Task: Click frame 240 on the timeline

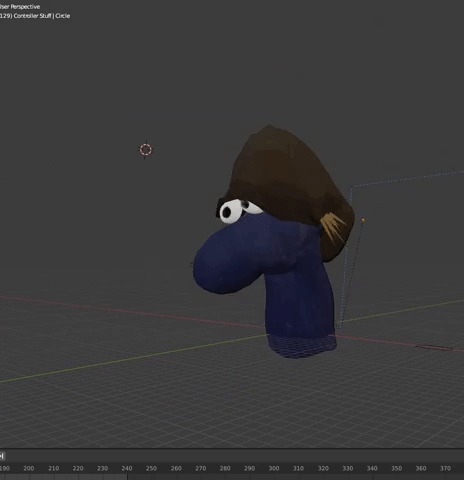Action: pos(127,468)
